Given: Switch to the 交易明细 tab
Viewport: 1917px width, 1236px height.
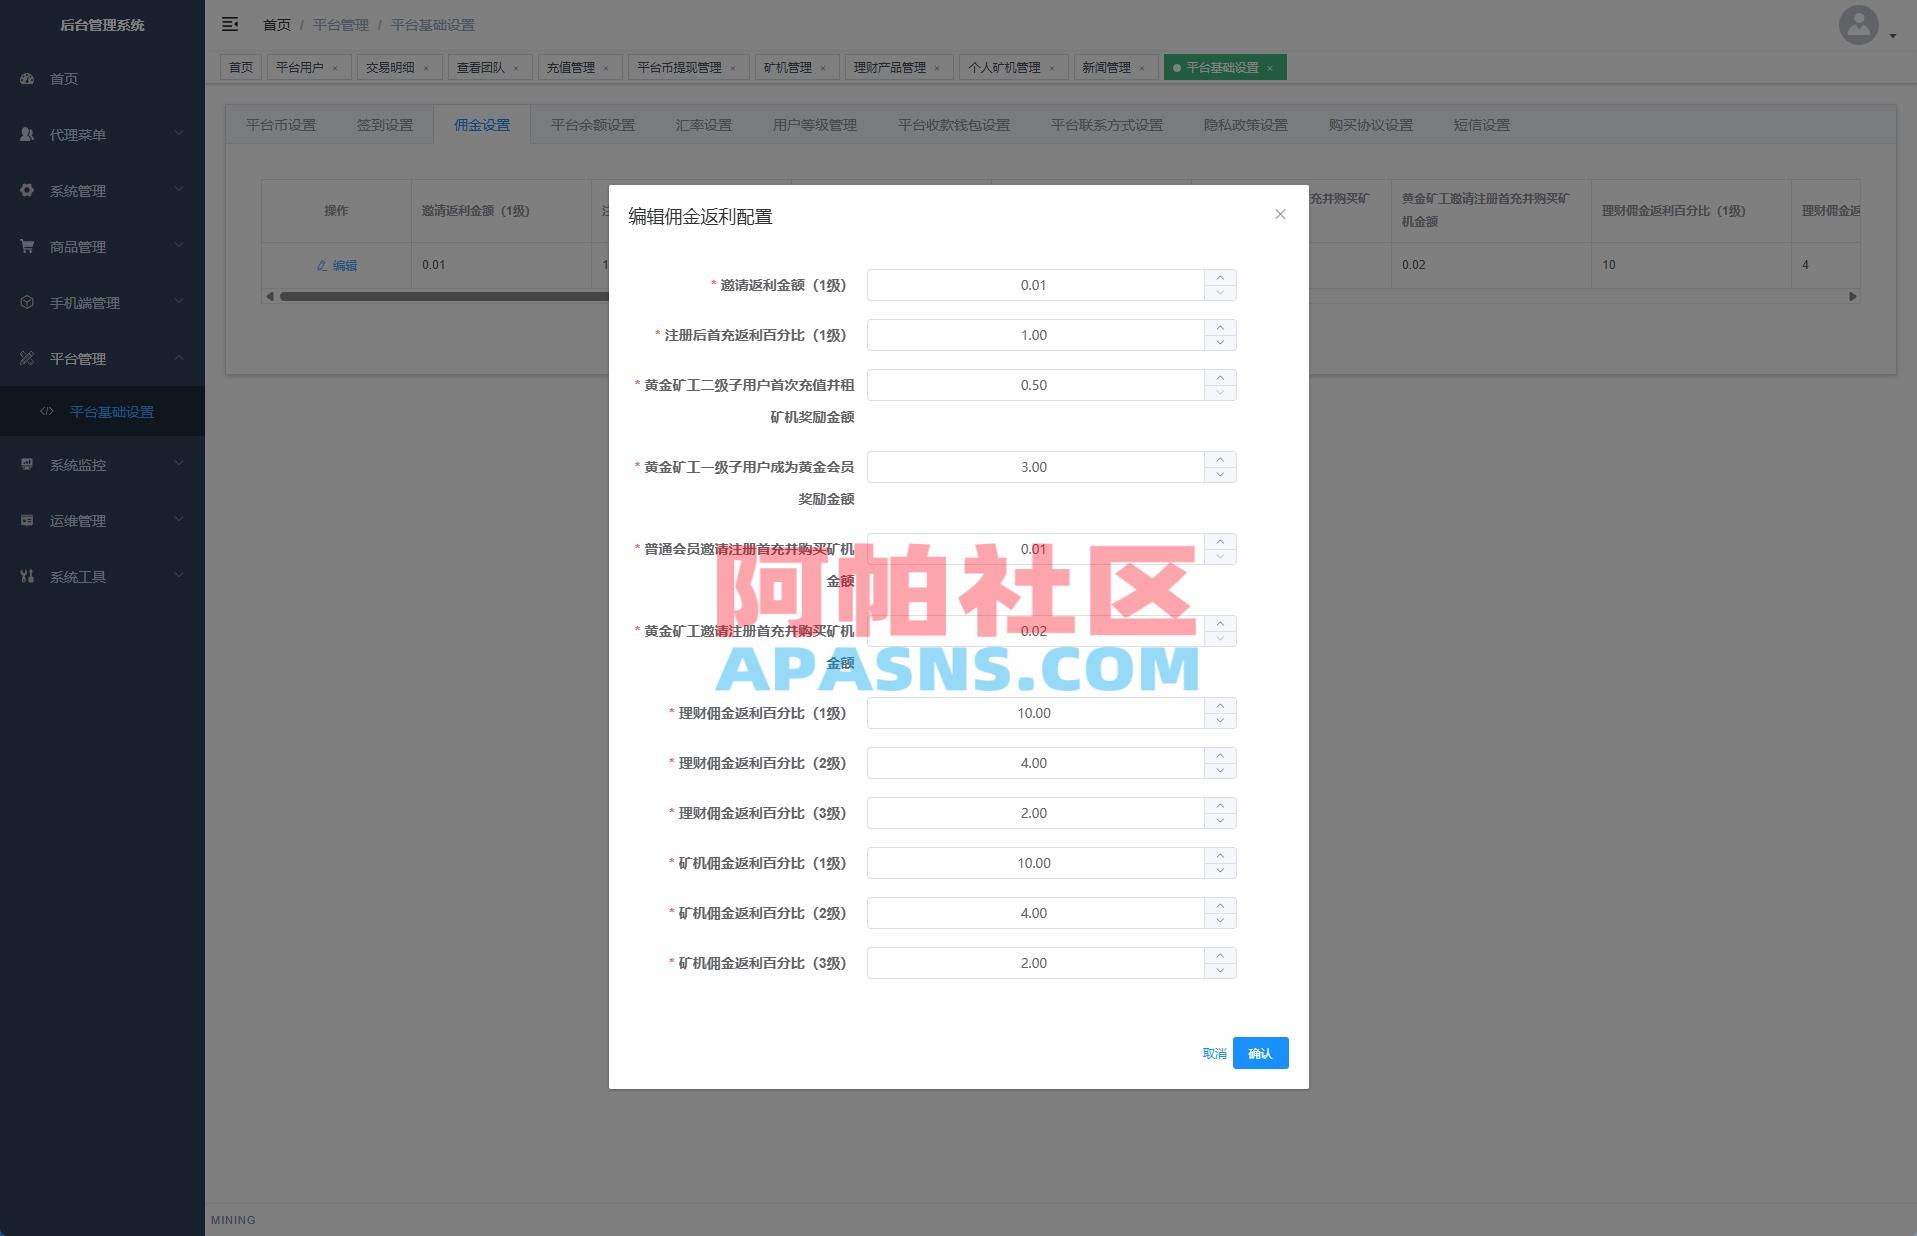Looking at the screenshot, I should point(392,67).
